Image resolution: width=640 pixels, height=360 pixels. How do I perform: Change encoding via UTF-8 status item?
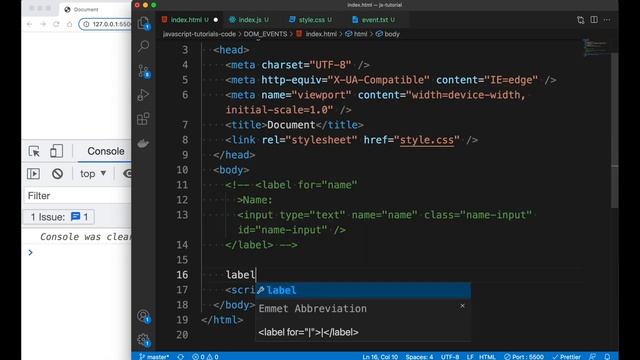(x=450, y=356)
